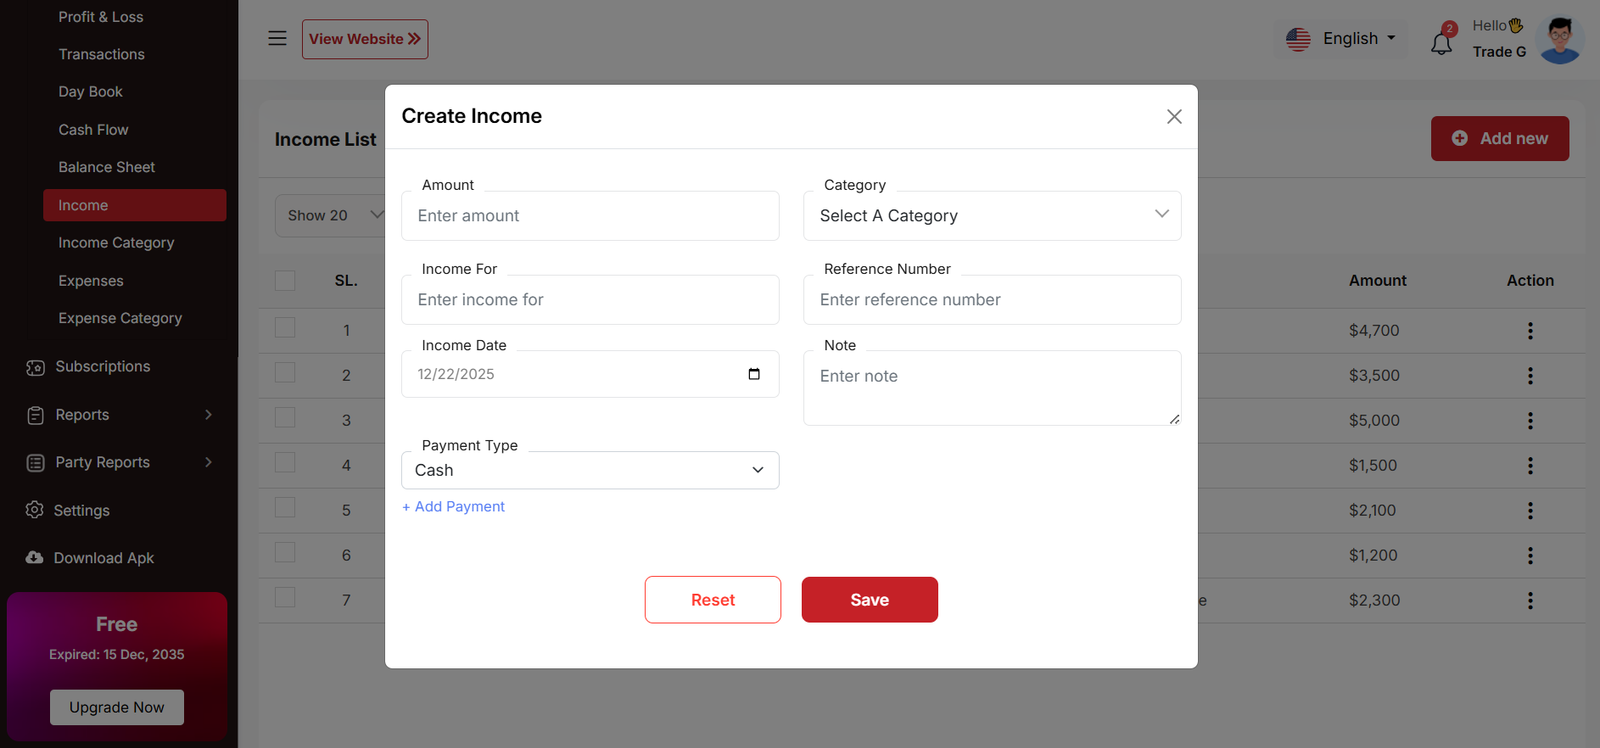Open the English language dropdown

coord(1342,39)
